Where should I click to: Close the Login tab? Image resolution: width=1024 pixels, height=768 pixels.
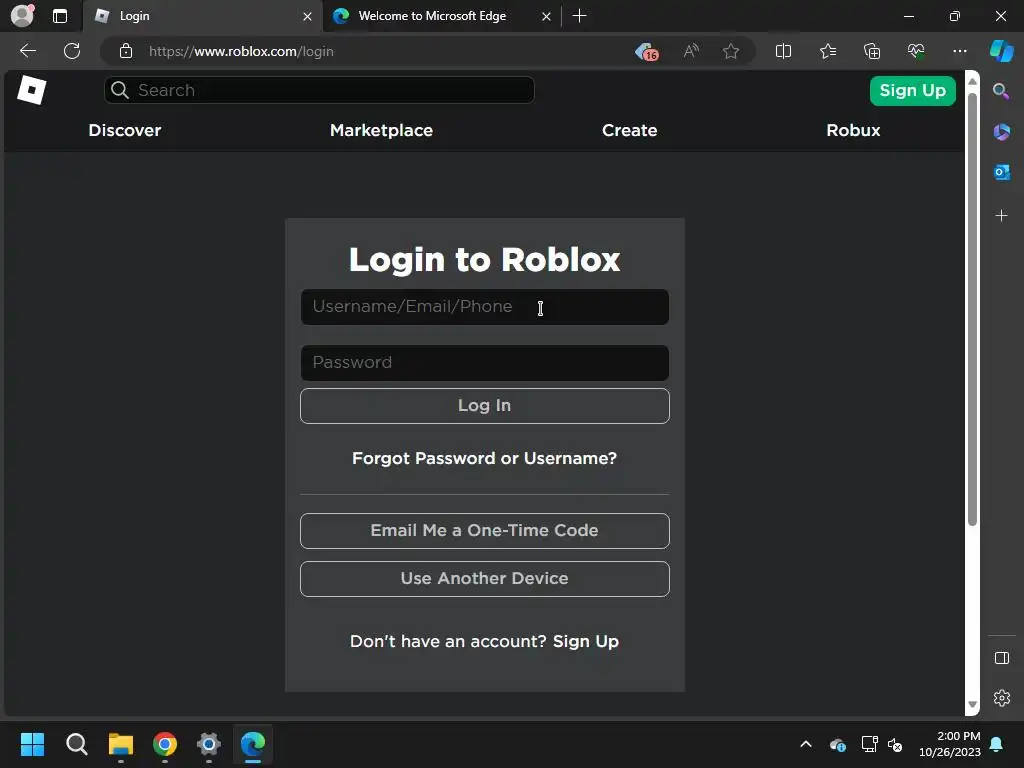[307, 16]
